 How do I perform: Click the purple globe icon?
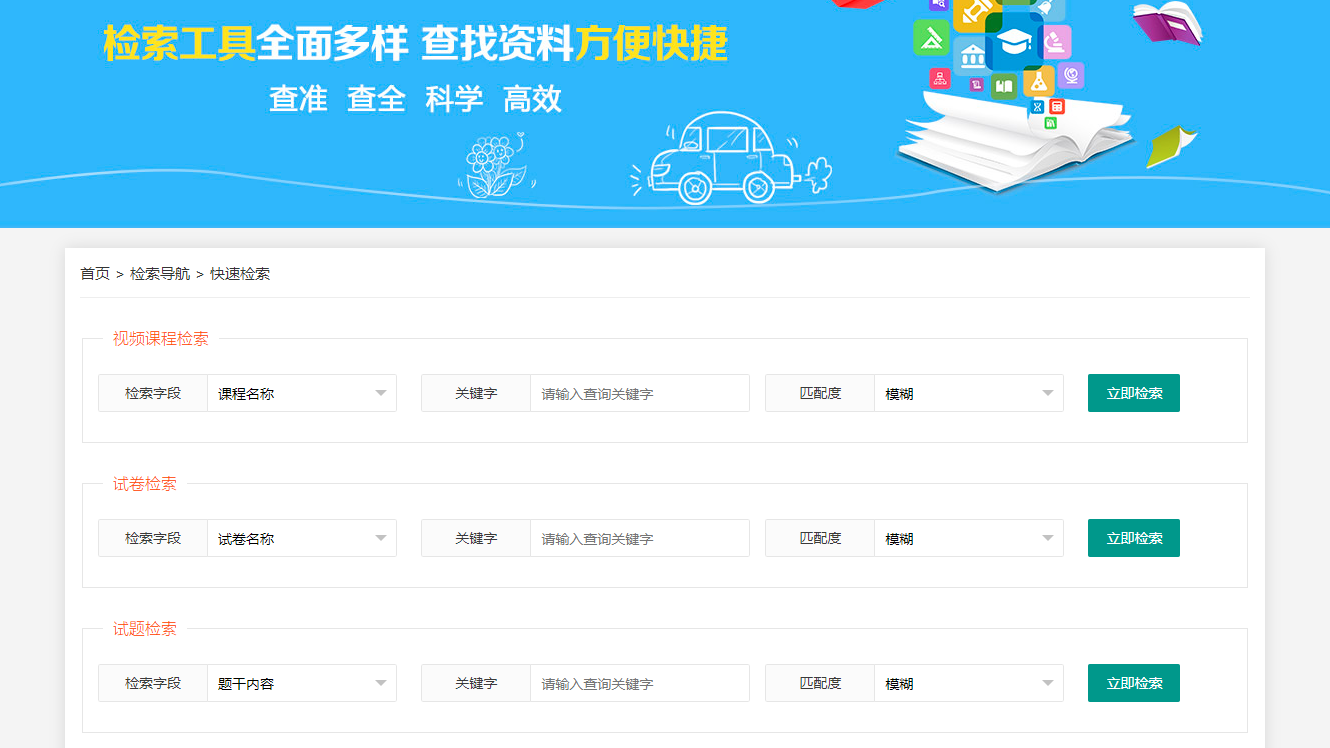click(x=1071, y=75)
